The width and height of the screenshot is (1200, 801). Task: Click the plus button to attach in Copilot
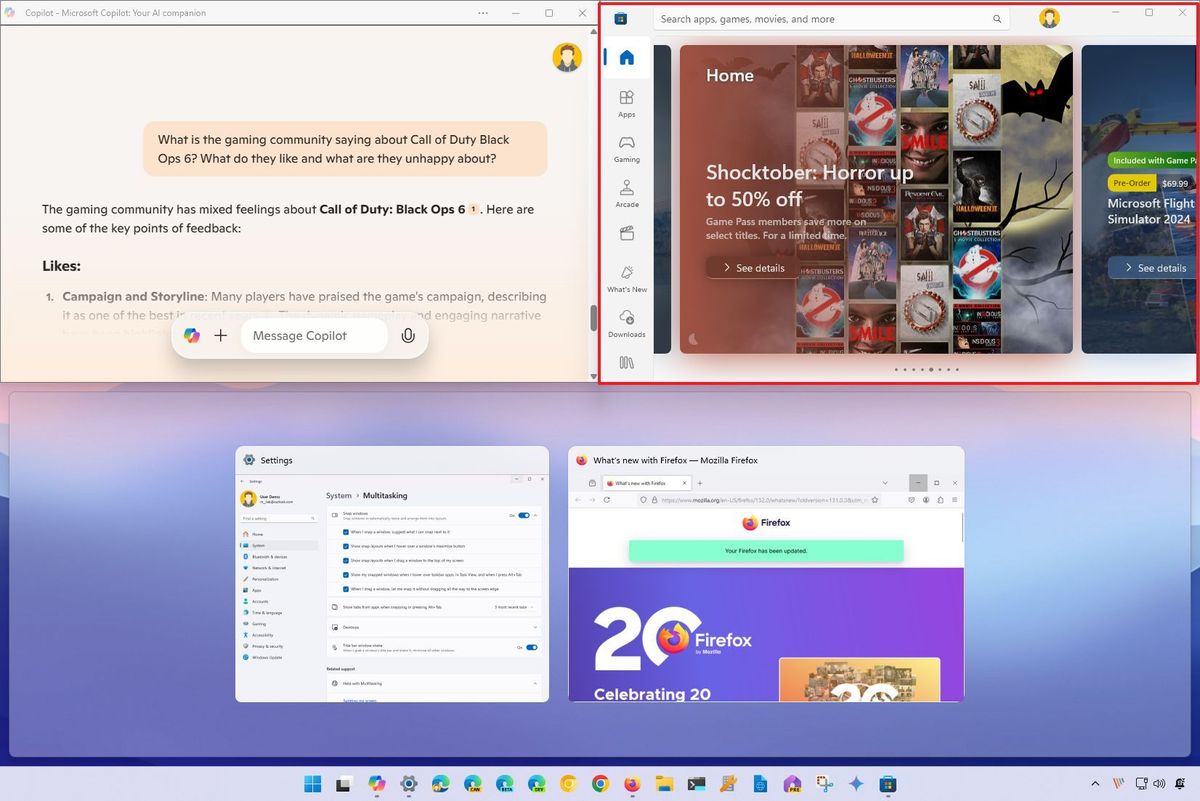coord(220,335)
